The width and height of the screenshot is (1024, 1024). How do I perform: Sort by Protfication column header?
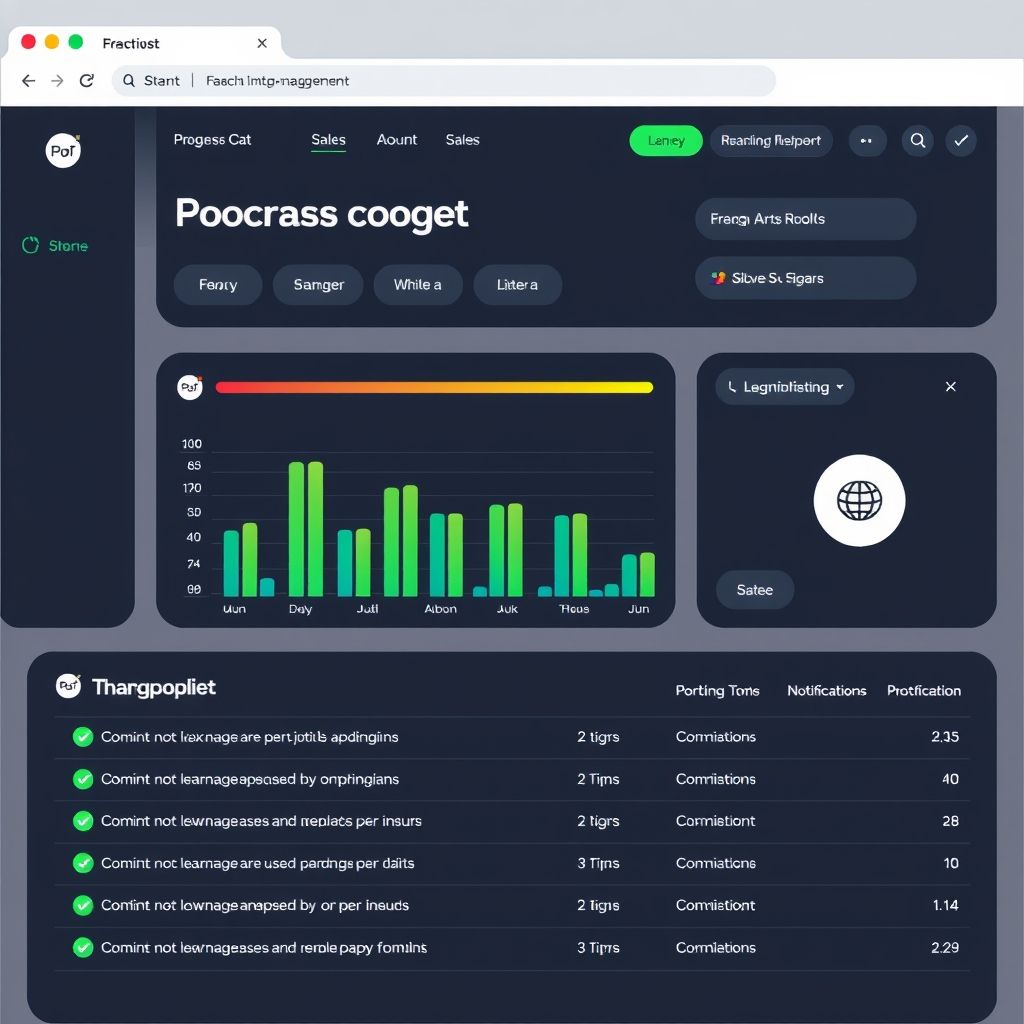click(x=923, y=690)
